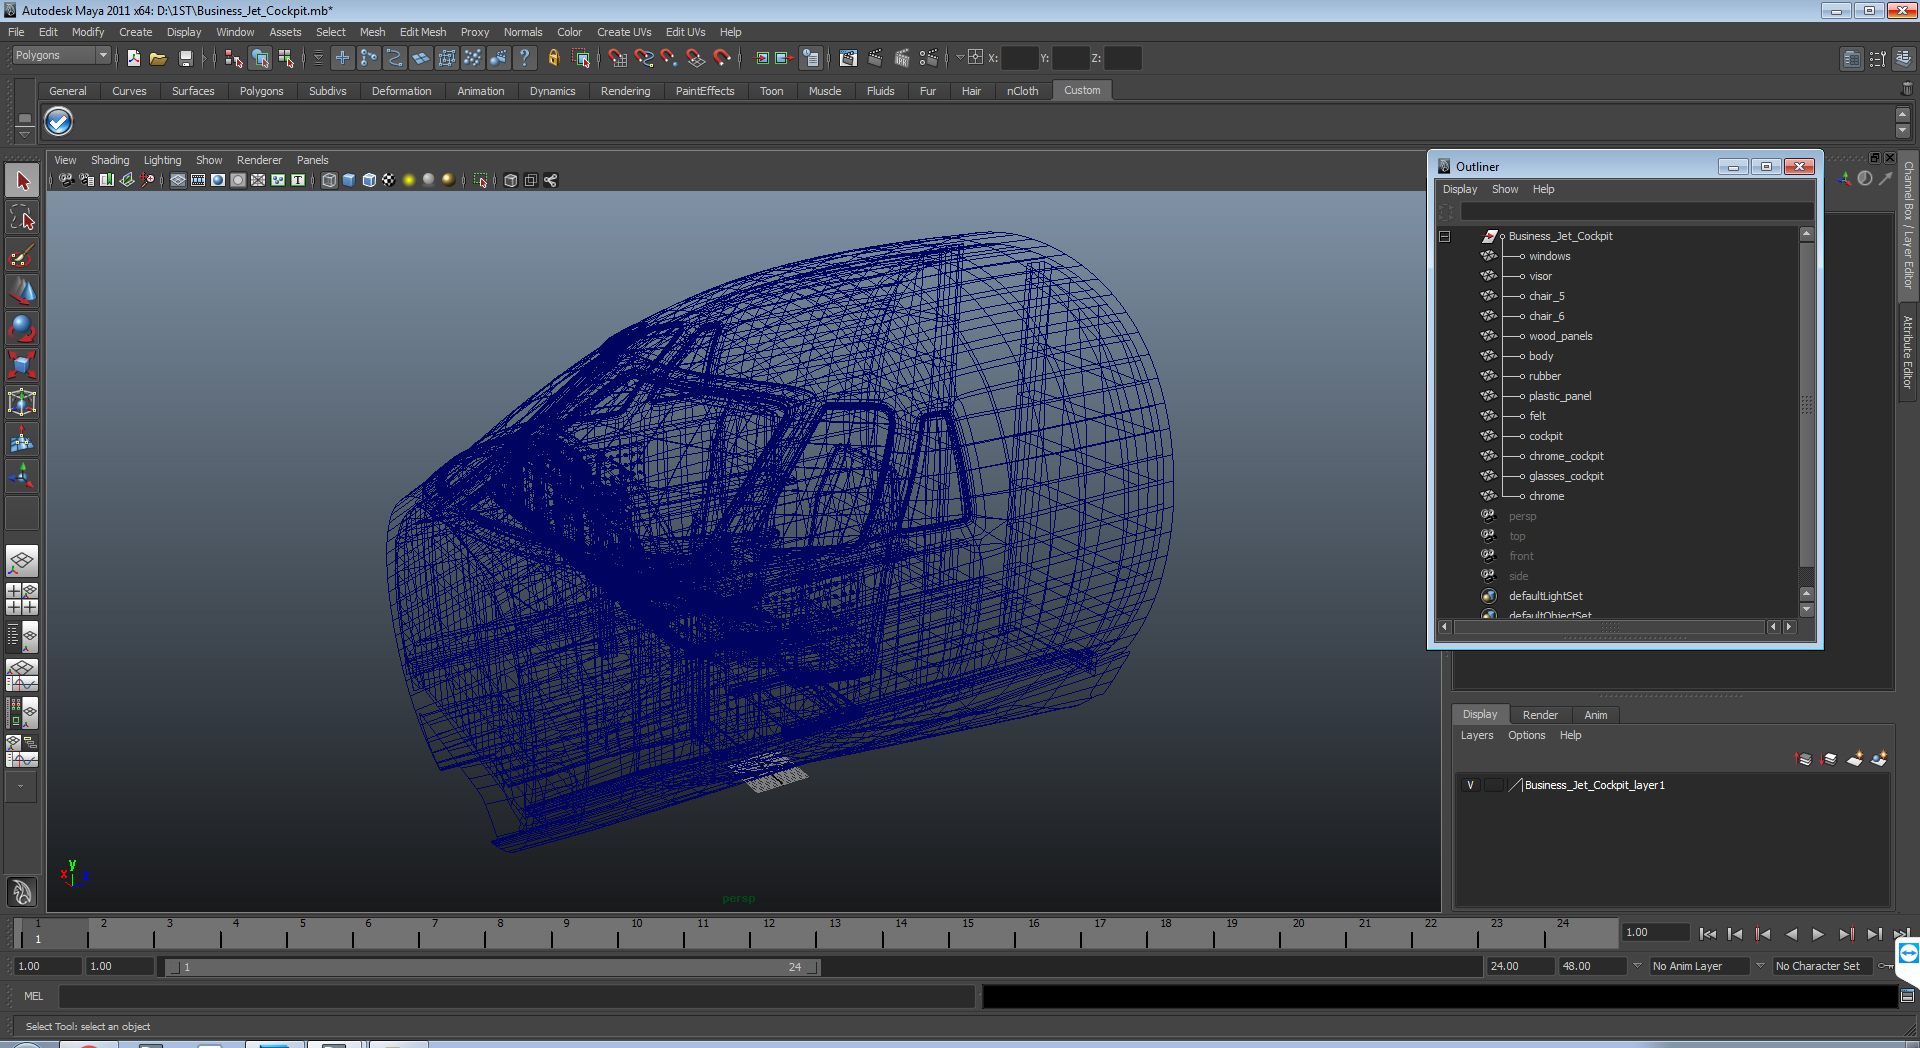Toggle visibility V of Business_Jet_Cockpit_layer1
Image resolution: width=1920 pixels, height=1048 pixels.
pyautogui.click(x=1470, y=785)
